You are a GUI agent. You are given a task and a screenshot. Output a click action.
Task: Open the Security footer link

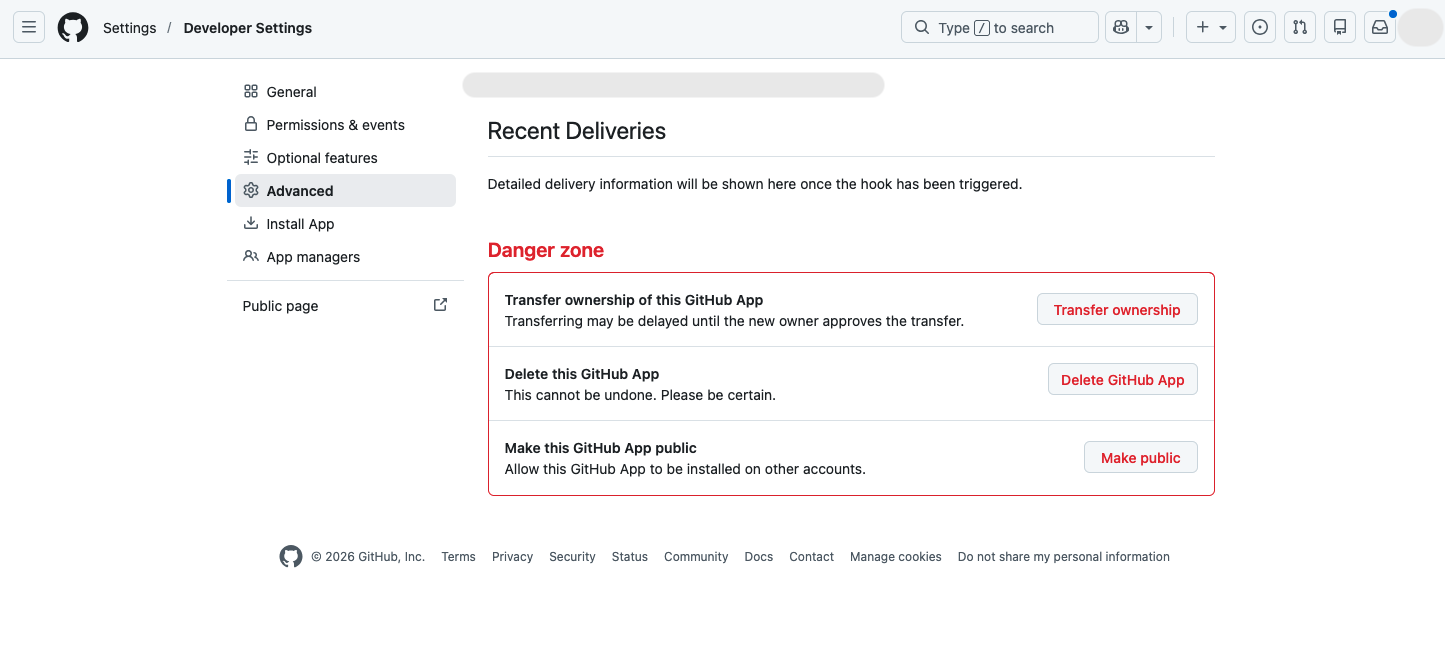pos(572,557)
